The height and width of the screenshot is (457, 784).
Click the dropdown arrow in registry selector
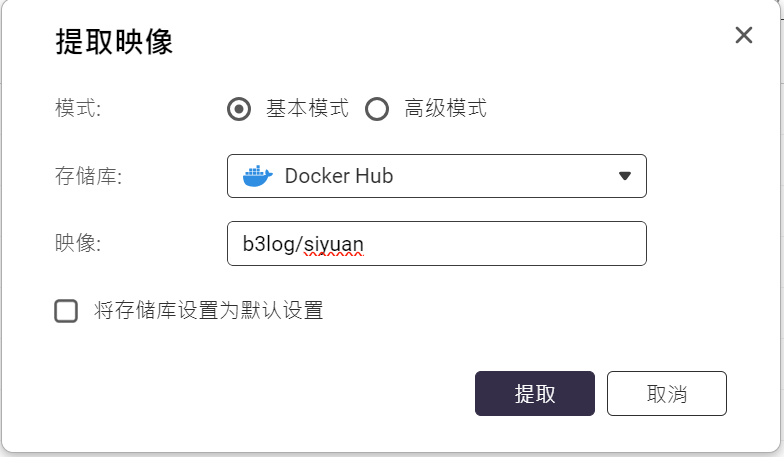click(625, 176)
